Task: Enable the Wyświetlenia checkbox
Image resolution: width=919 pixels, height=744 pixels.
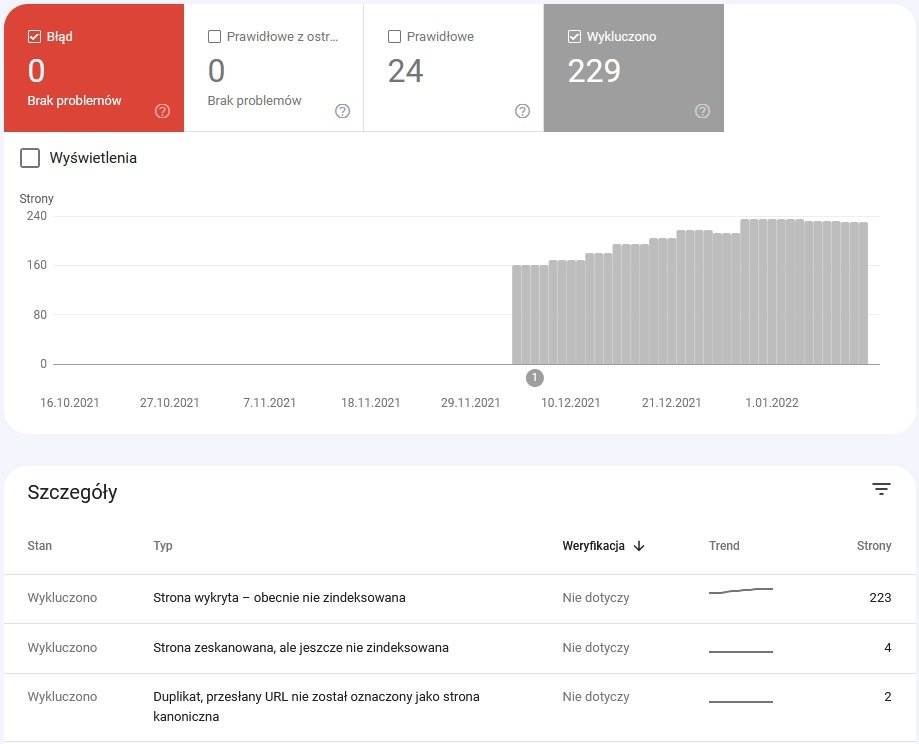Action: tap(30, 158)
